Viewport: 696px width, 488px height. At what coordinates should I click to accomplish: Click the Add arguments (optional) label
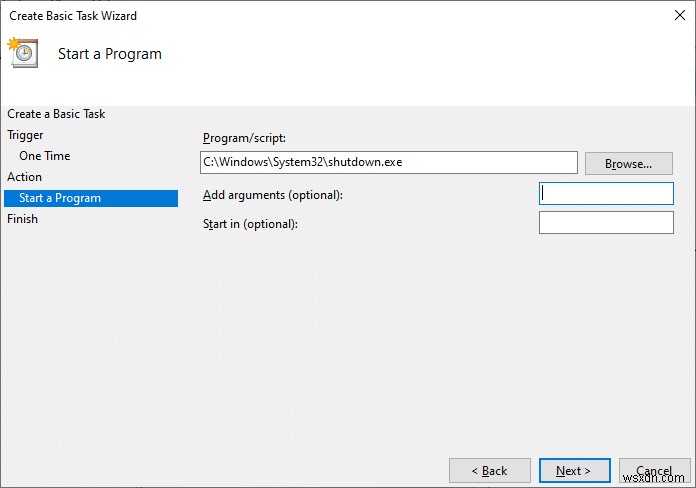coord(272,195)
